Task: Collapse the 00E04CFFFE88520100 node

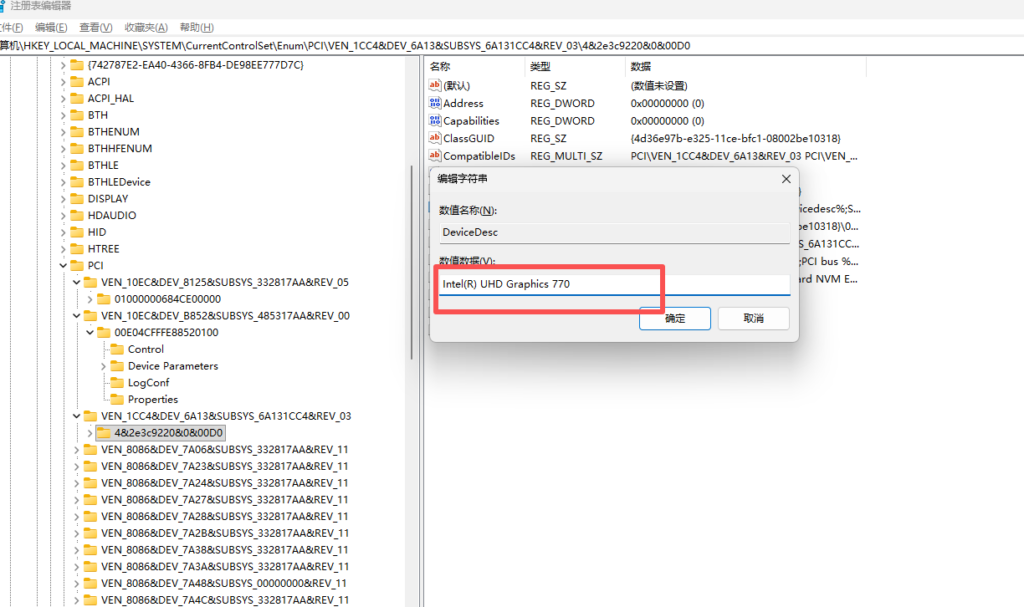Action: point(91,333)
